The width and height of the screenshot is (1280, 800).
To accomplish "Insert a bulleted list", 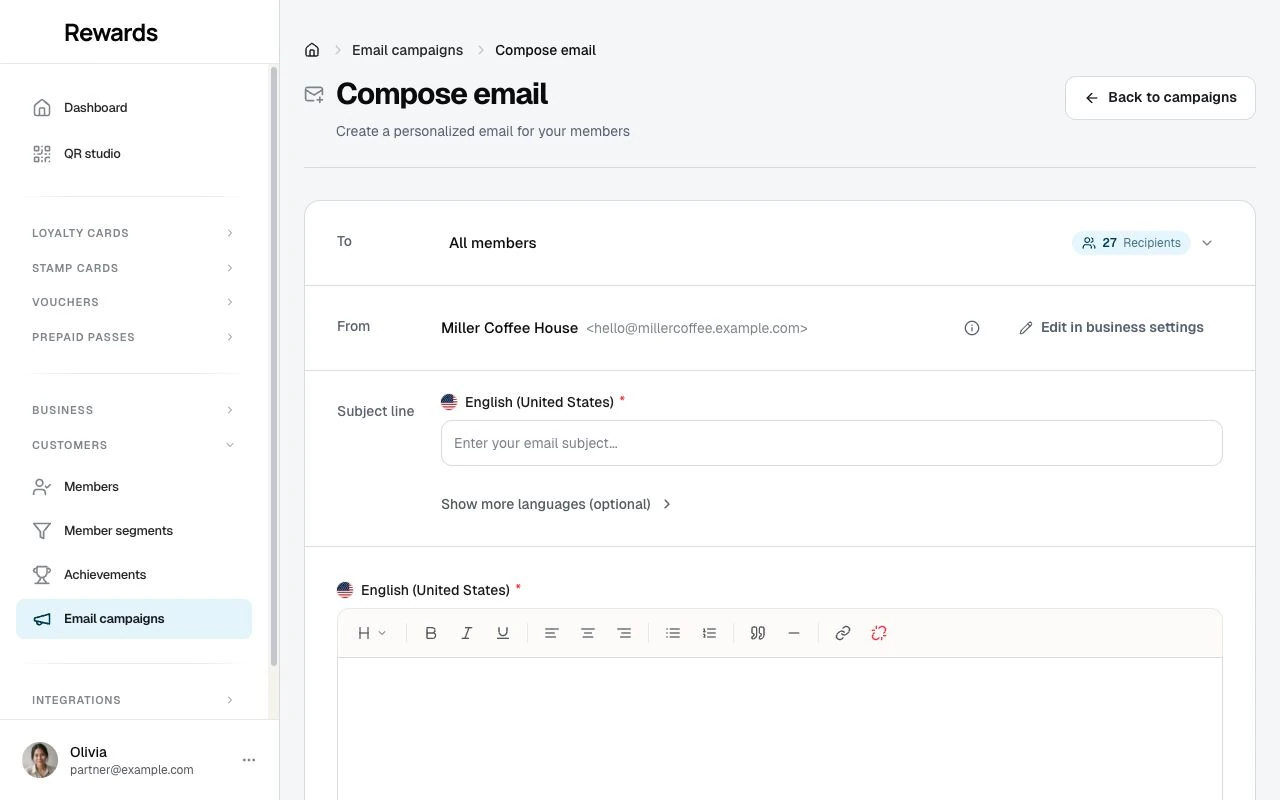I will pos(673,633).
